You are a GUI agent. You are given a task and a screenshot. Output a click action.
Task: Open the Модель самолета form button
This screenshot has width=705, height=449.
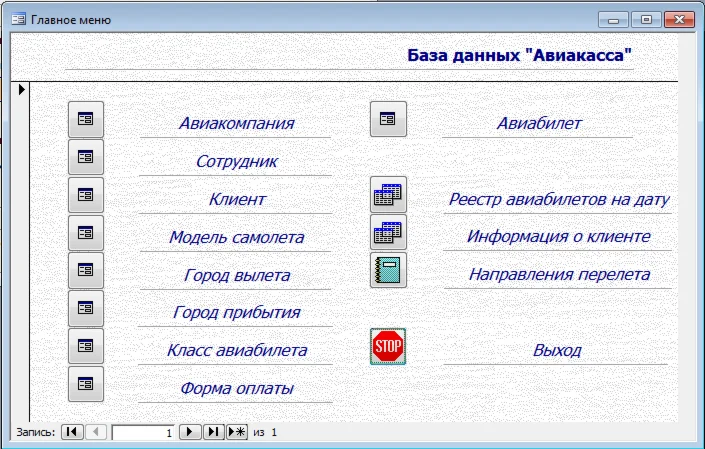point(86,233)
